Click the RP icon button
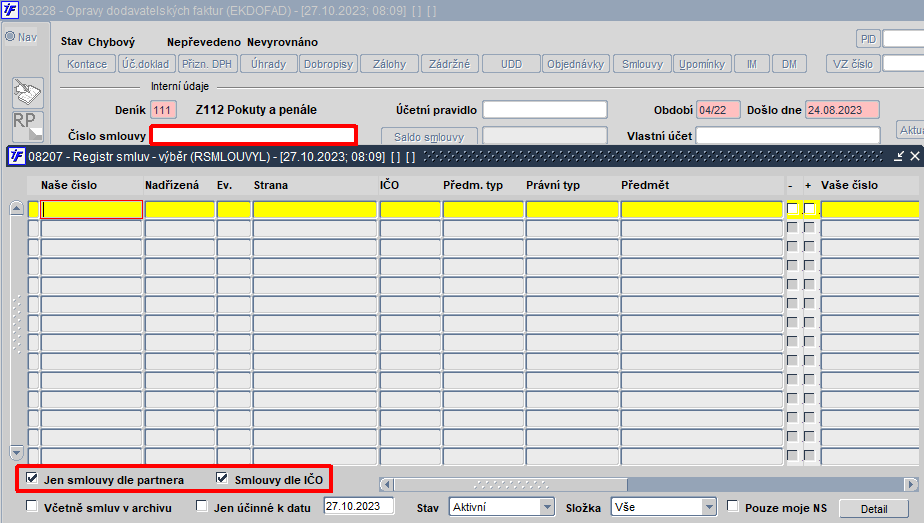This screenshot has width=924, height=523. pyautogui.click(x=28, y=125)
